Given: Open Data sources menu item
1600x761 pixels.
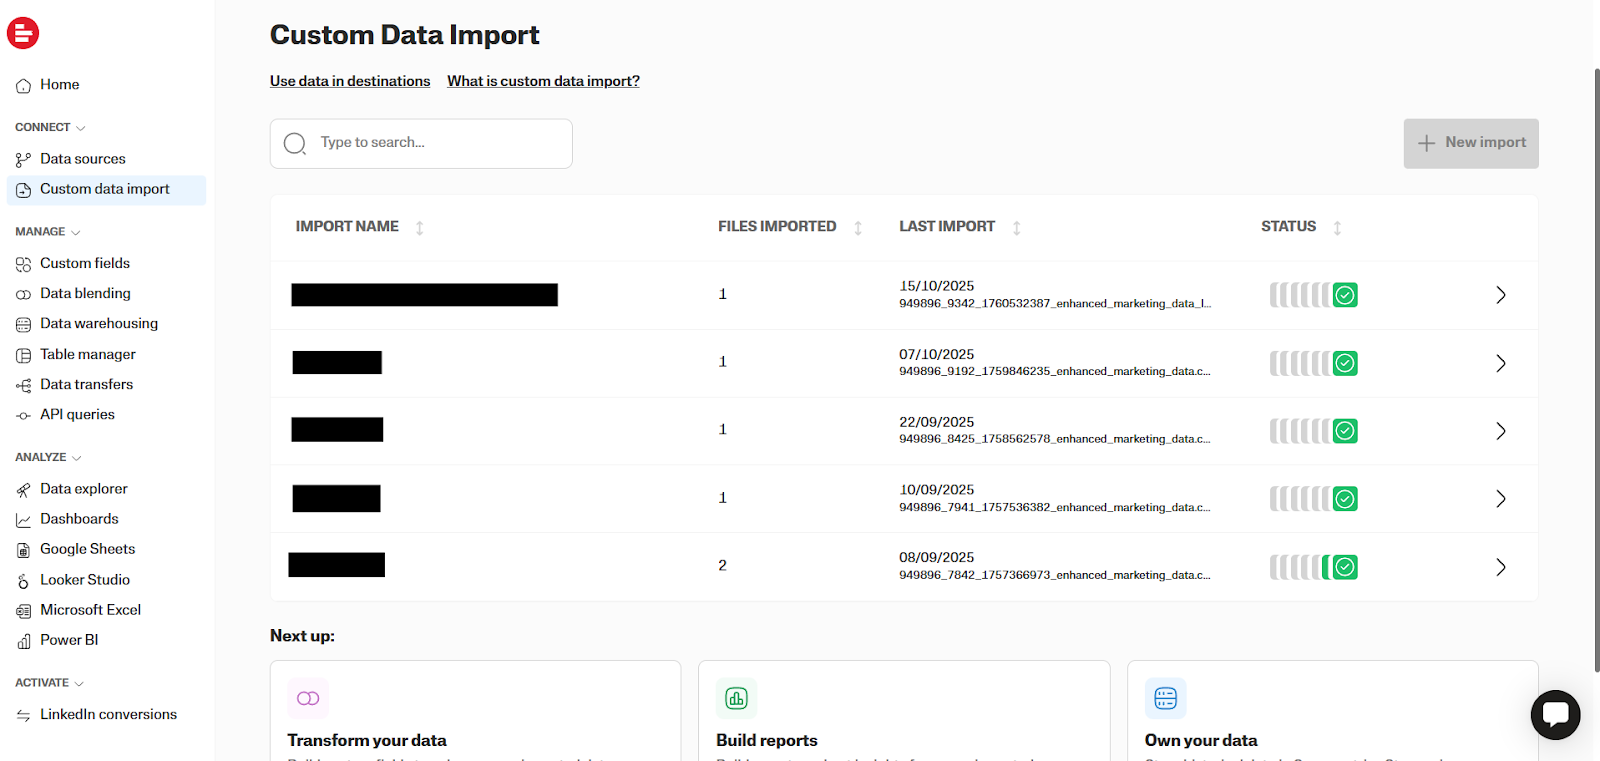Looking at the screenshot, I should point(83,159).
